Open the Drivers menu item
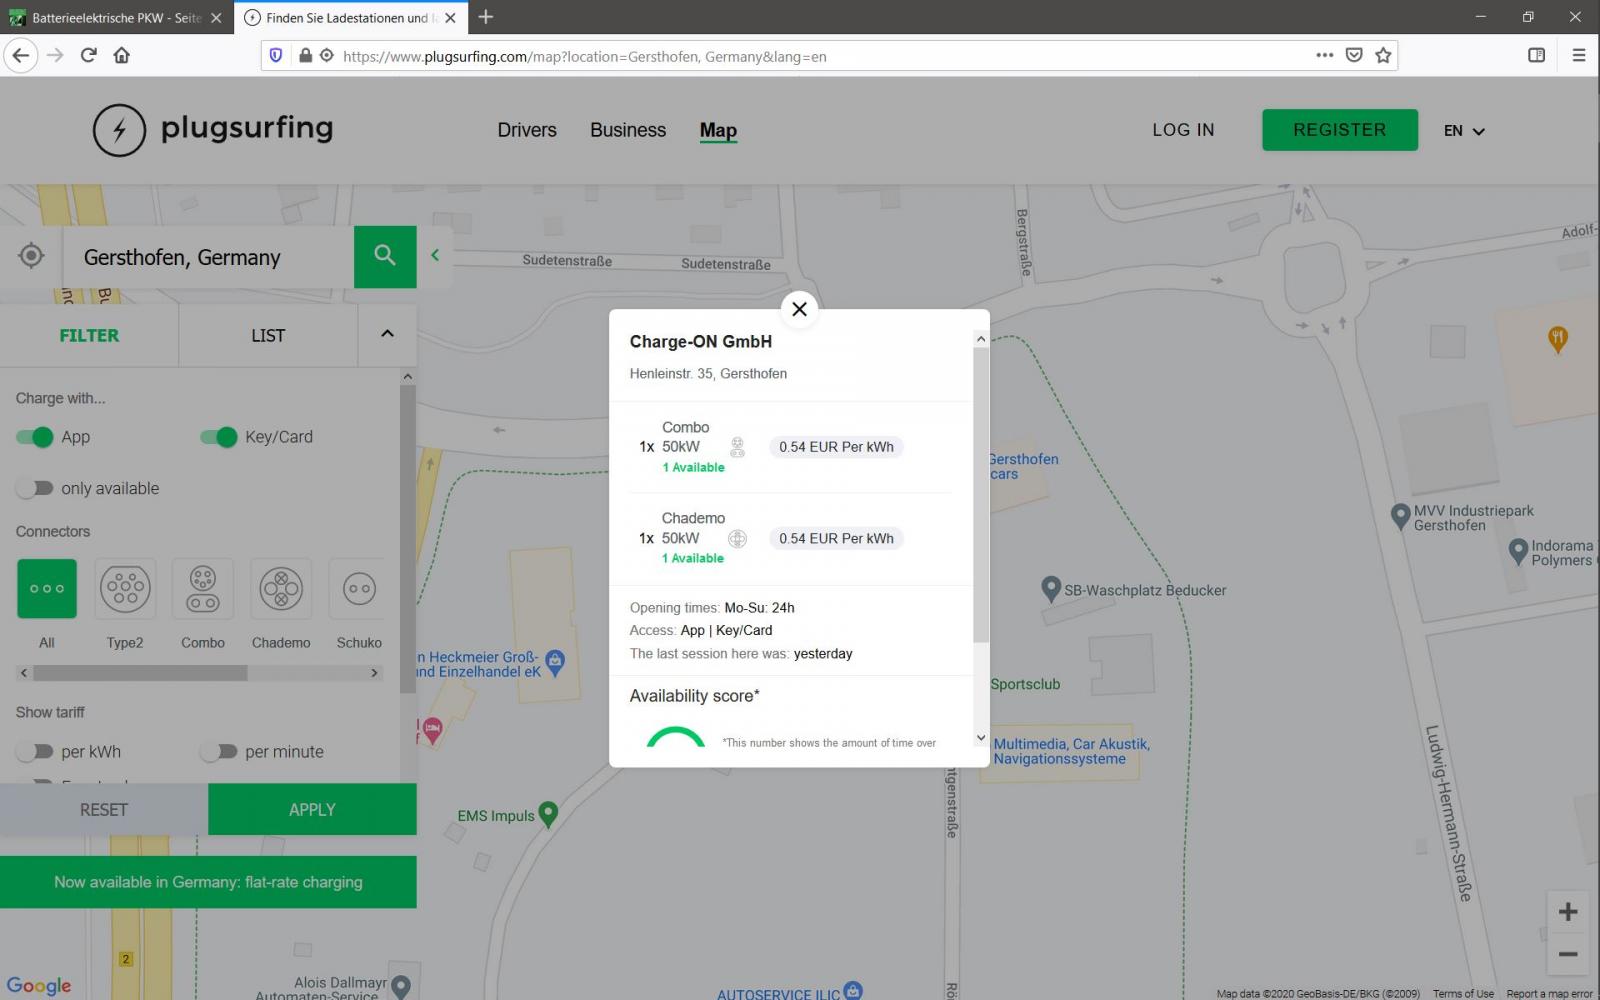The height and width of the screenshot is (1000, 1600). [x=527, y=130]
